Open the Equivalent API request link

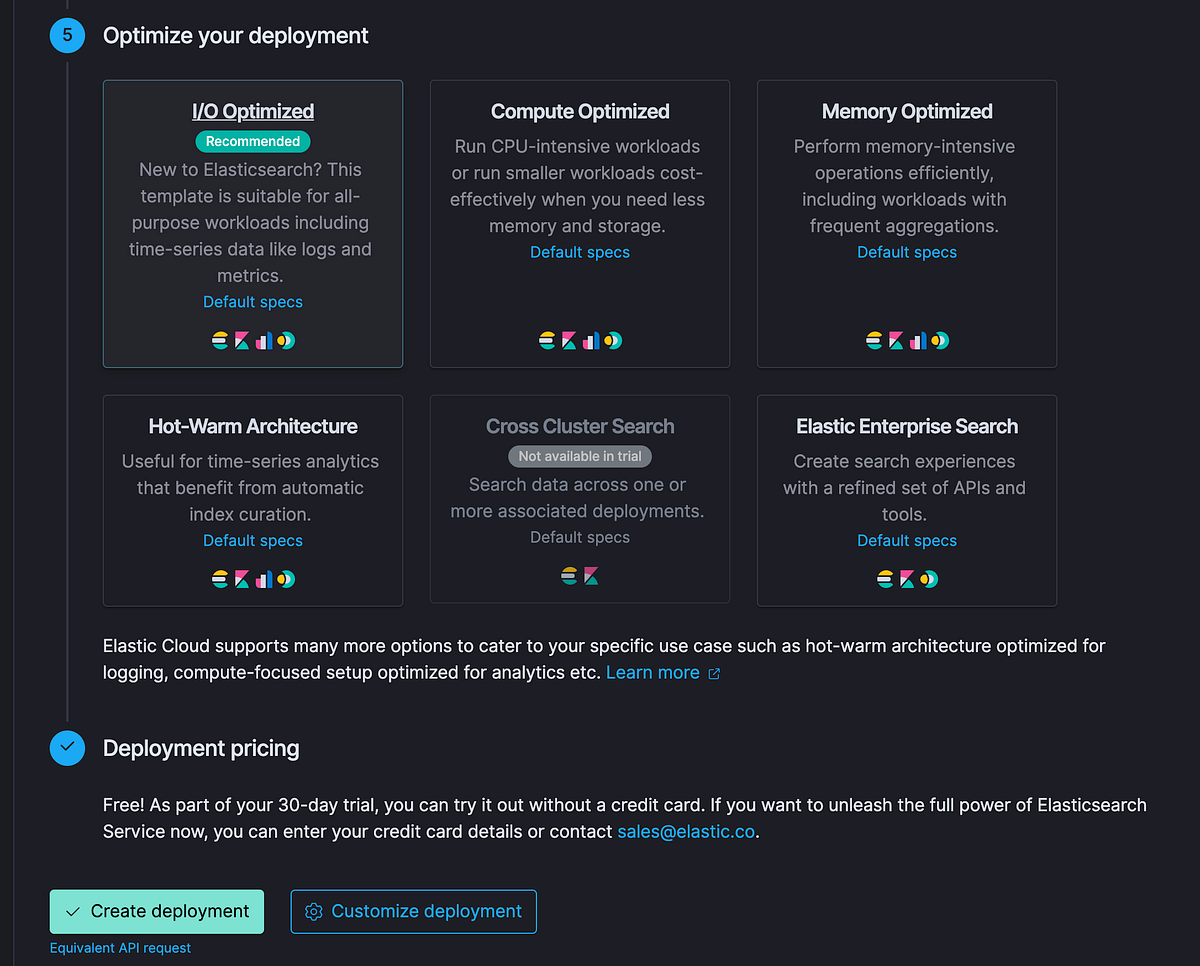(x=120, y=948)
